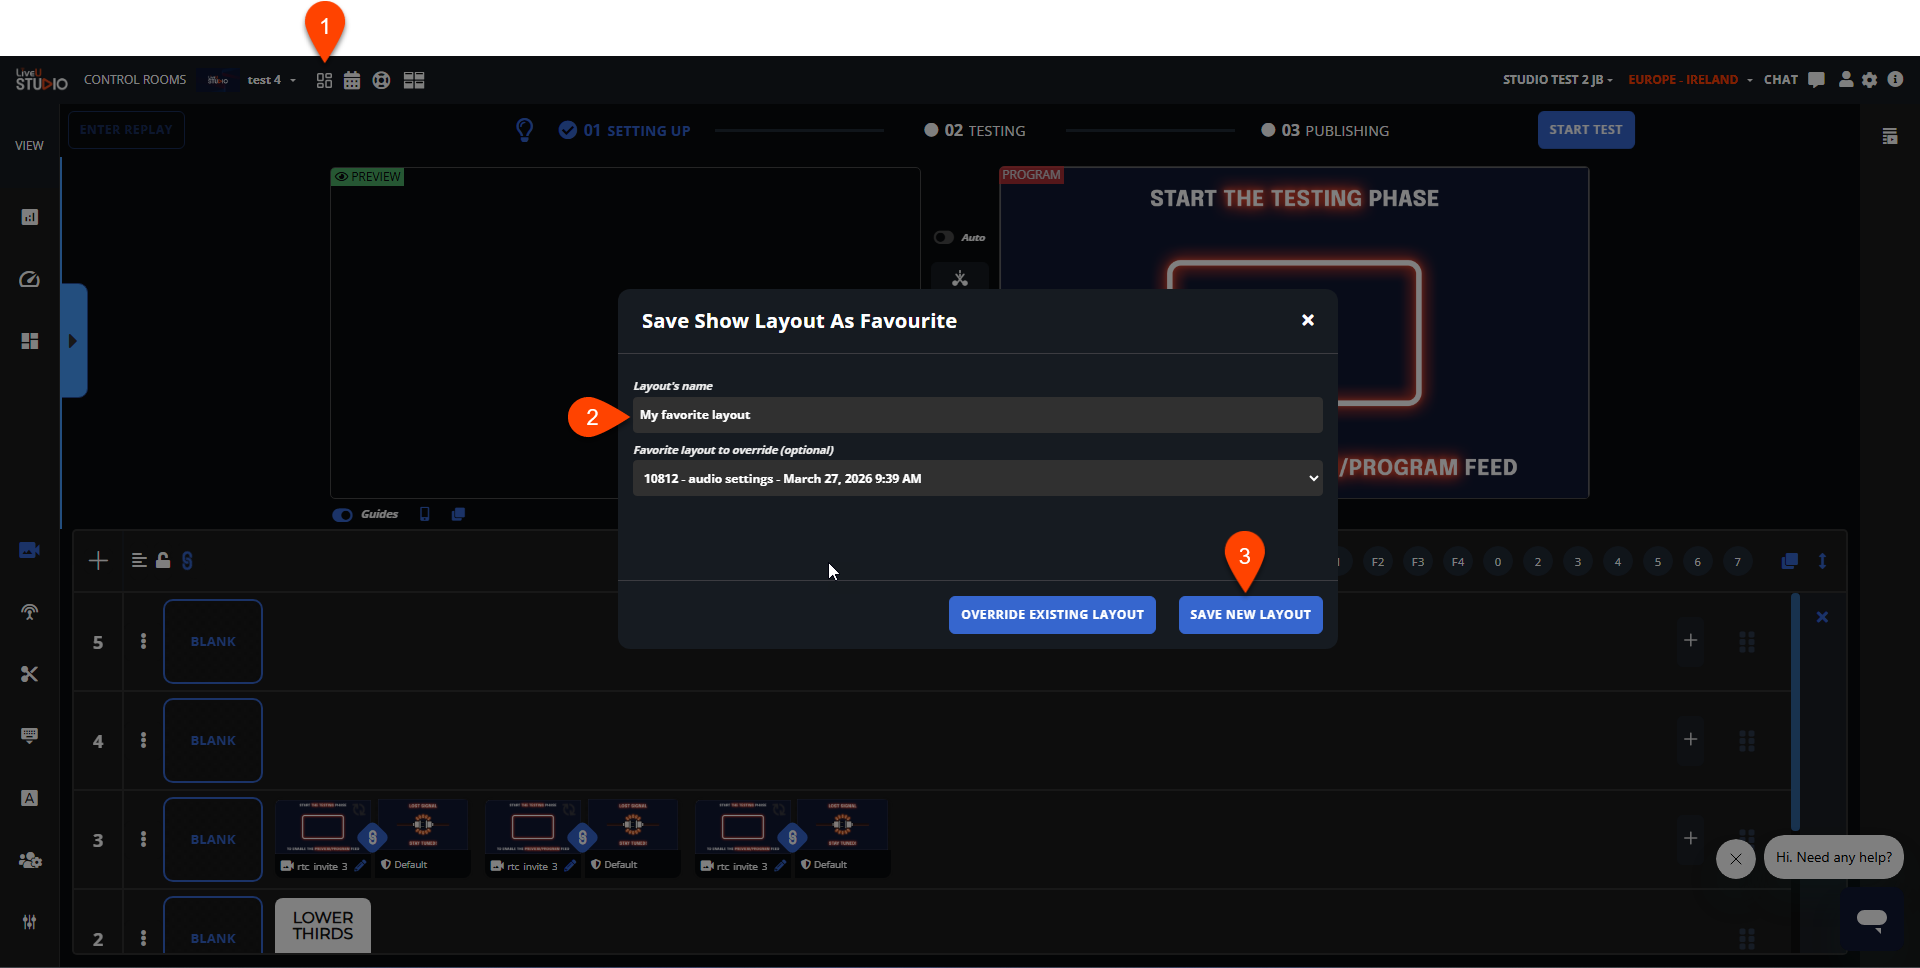This screenshot has width=1920, height=968.
Task: Click the broadcast antenna icon in left sidebar
Action: coord(29,612)
